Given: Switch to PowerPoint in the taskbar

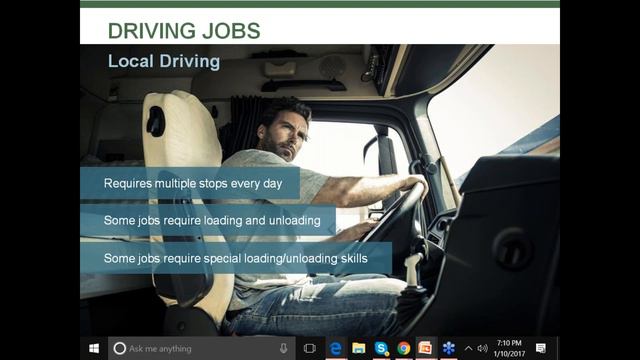Looking at the screenshot, I should point(425,348).
